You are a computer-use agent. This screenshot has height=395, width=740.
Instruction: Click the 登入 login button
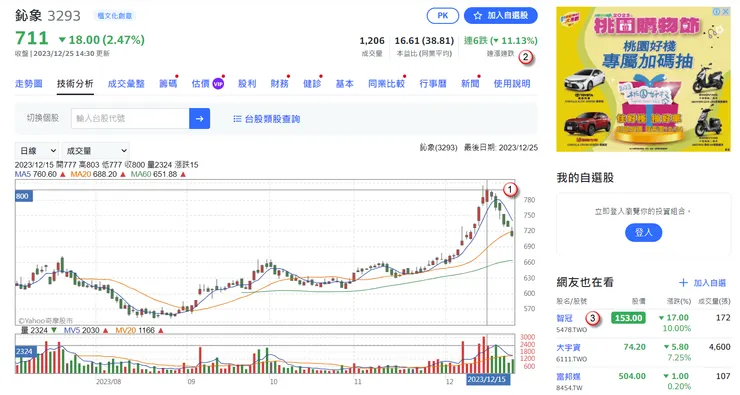coord(643,232)
